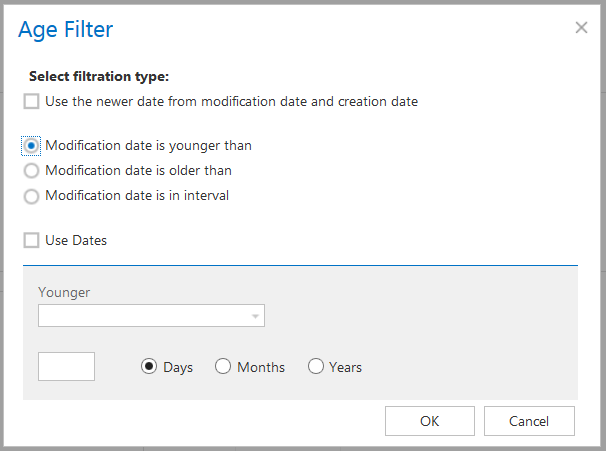Screen dimensions: 606x451
Task: Set the unit to Years
Action: pos(316,367)
